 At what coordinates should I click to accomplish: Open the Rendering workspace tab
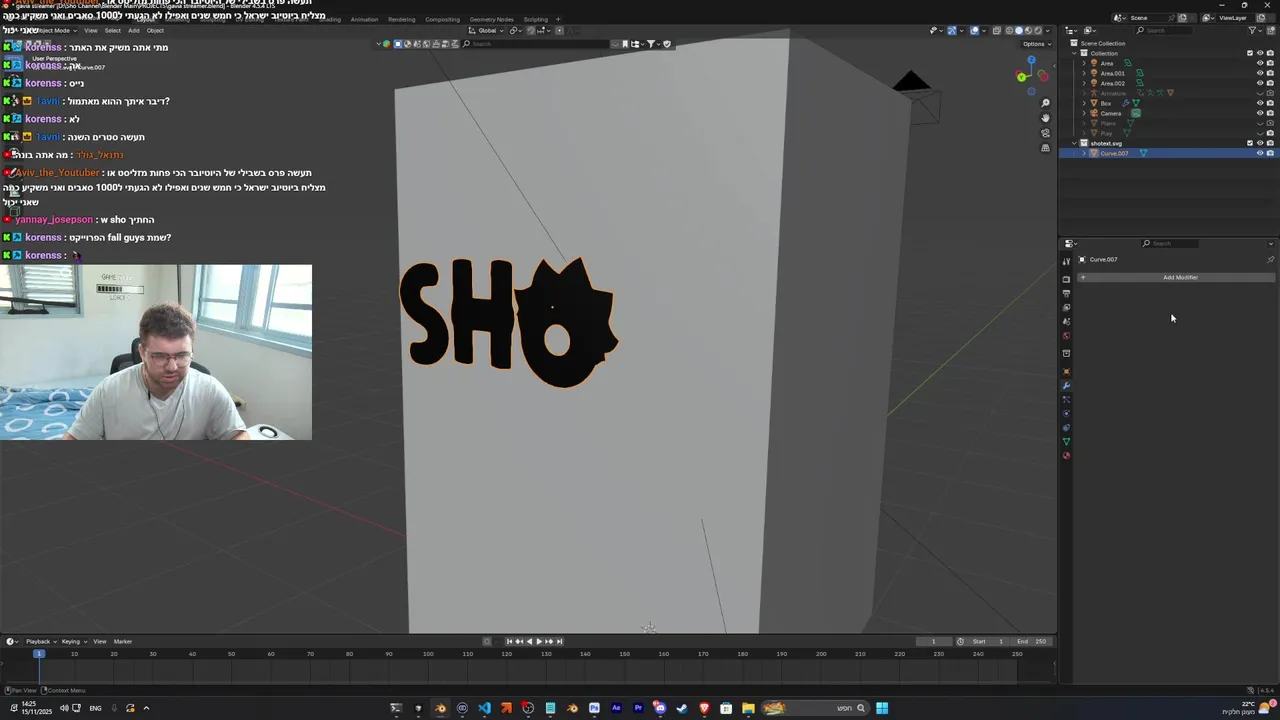pos(401,19)
